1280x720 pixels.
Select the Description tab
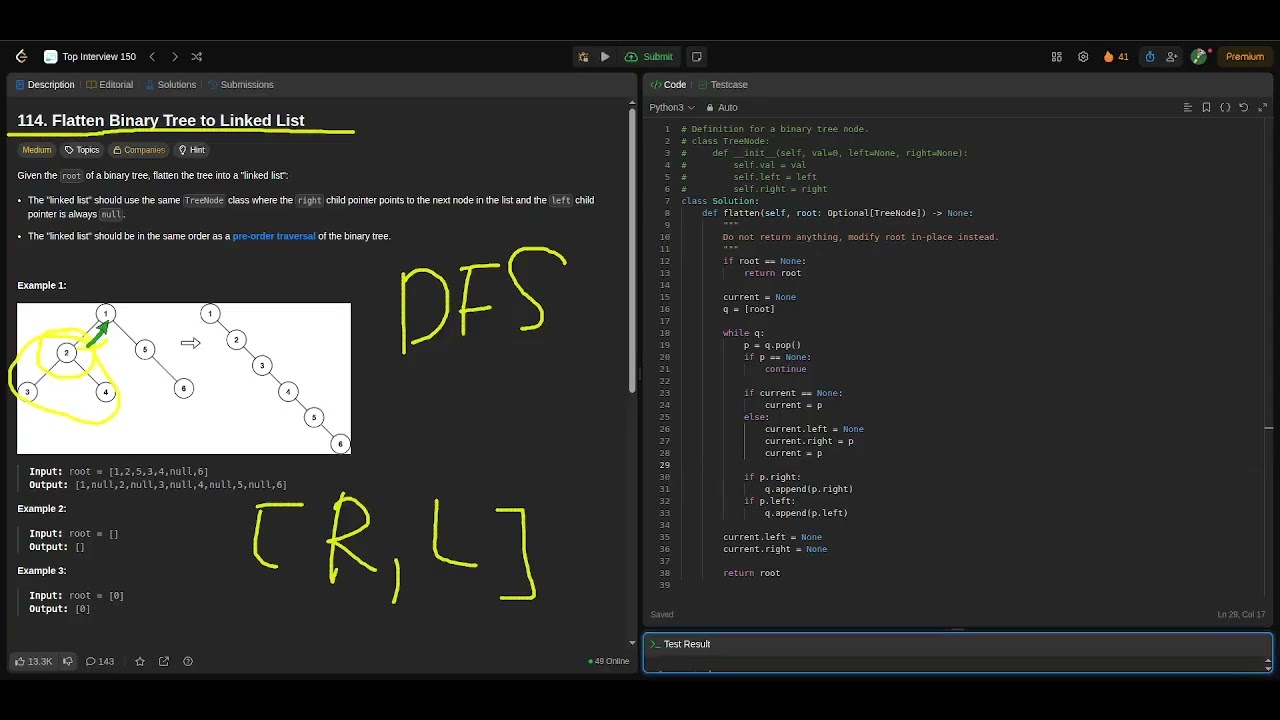(45, 85)
